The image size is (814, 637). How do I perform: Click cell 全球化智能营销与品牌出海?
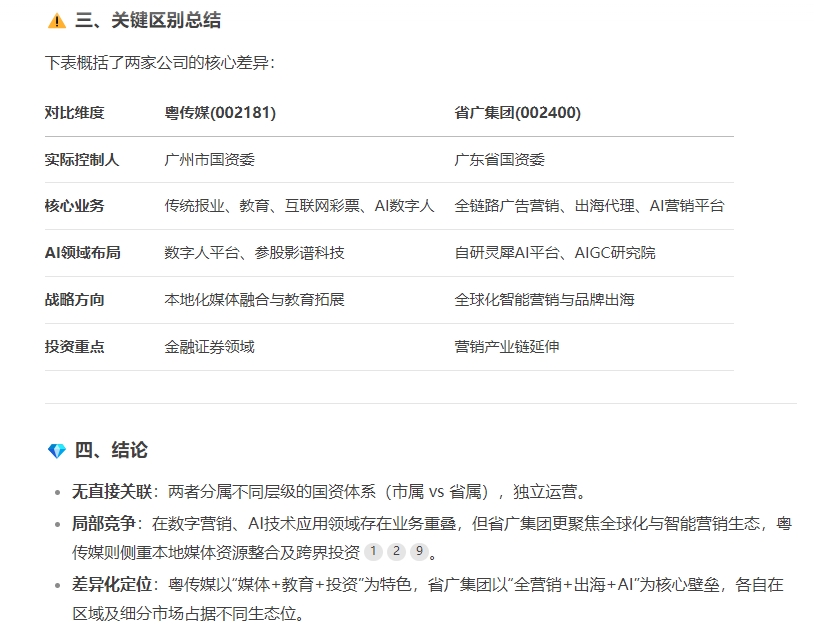545,300
